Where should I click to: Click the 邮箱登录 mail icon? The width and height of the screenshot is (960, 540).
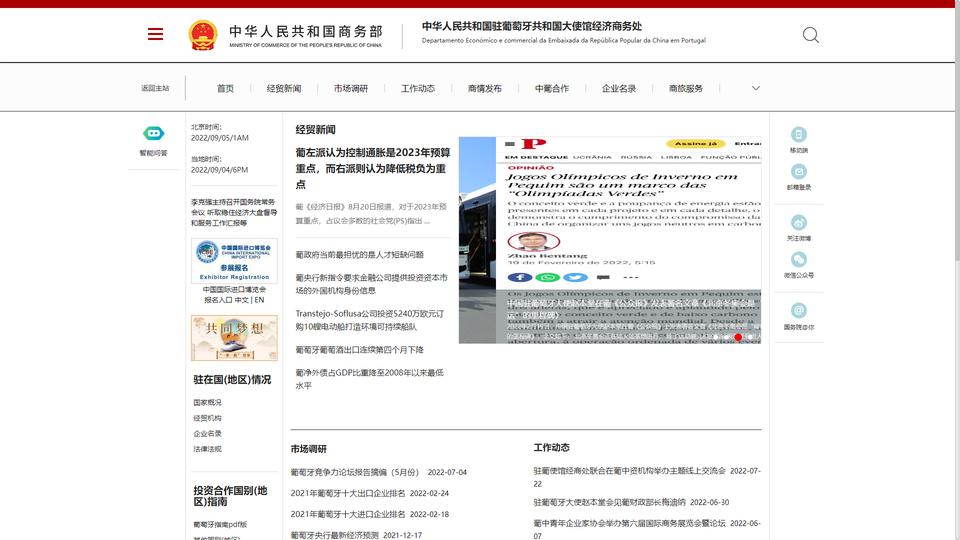tap(798, 171)
